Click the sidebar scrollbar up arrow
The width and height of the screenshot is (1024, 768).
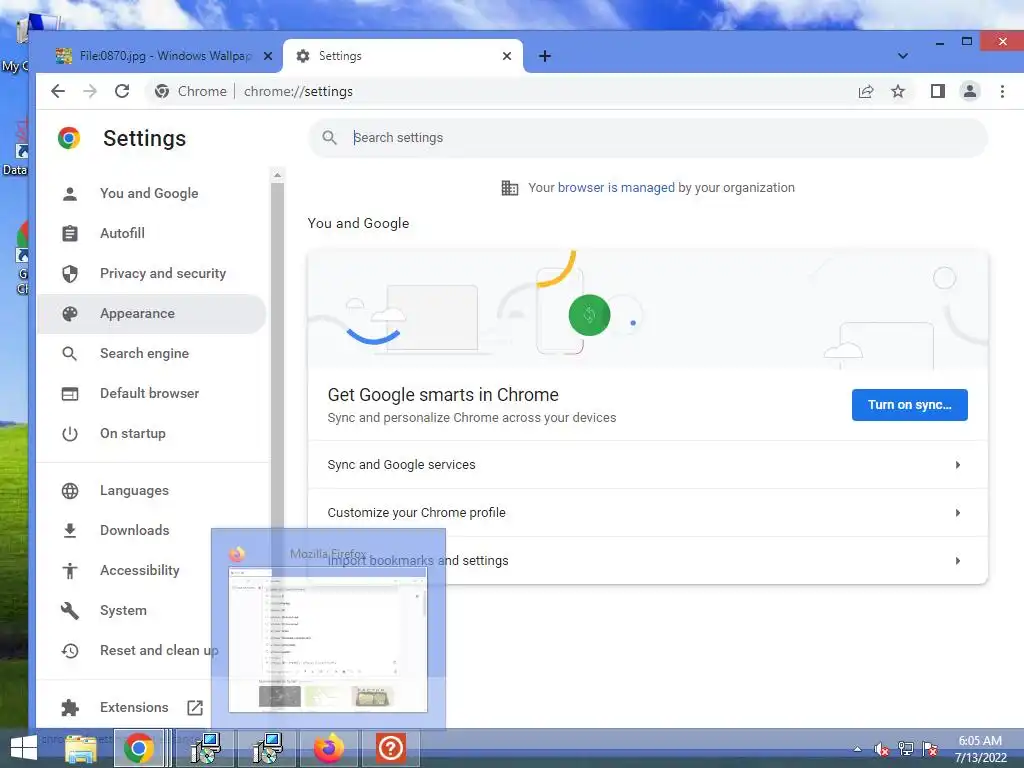277,175
